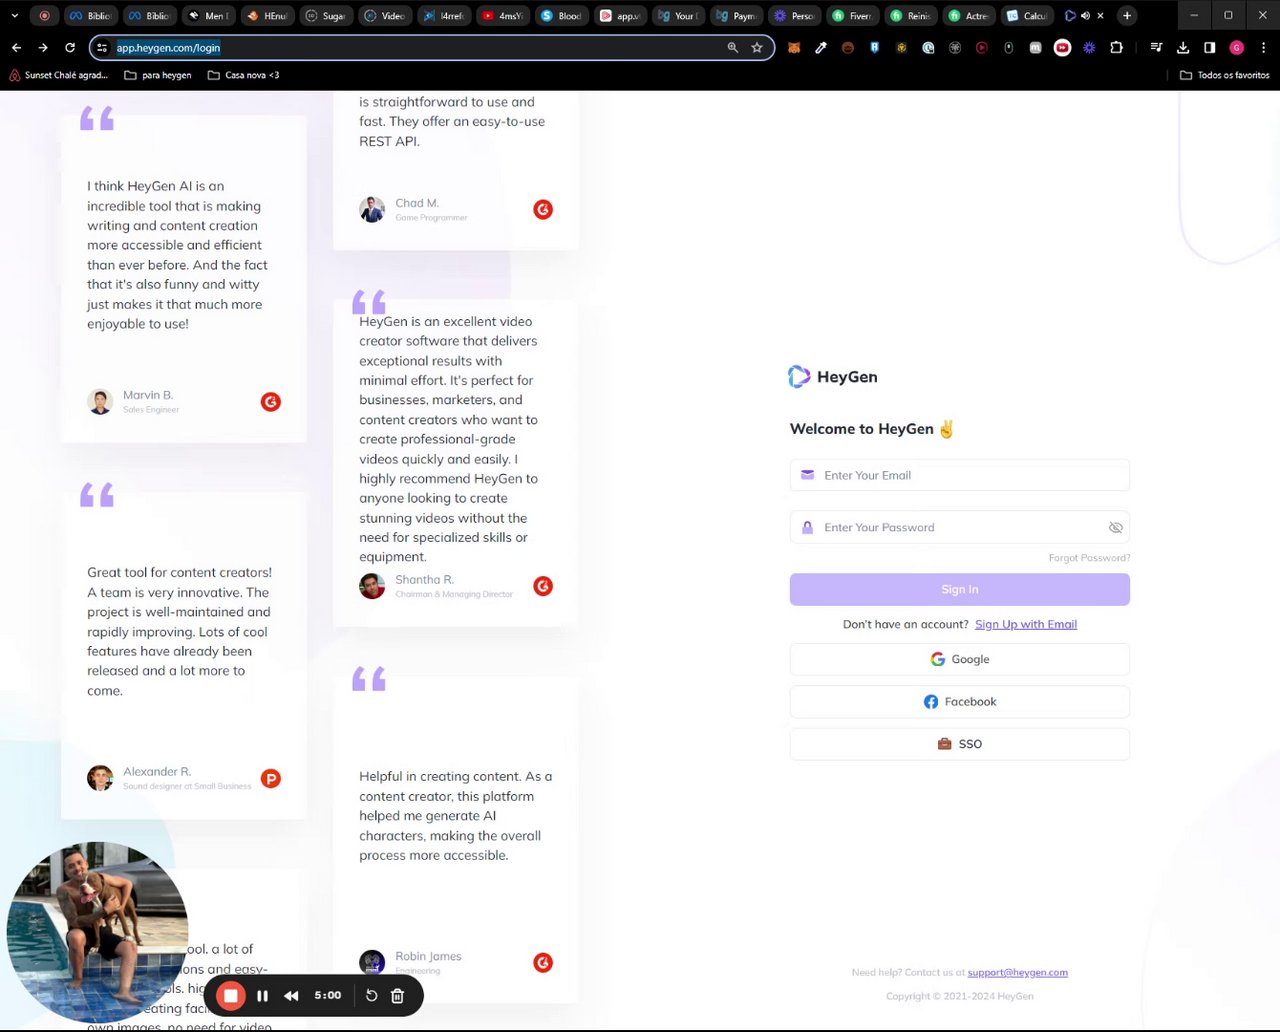This screenshot has width=1280, height=1032.
Task: Open the Chrome profile avatar G
Action: pyautogui.click(x=1237, y=47)
